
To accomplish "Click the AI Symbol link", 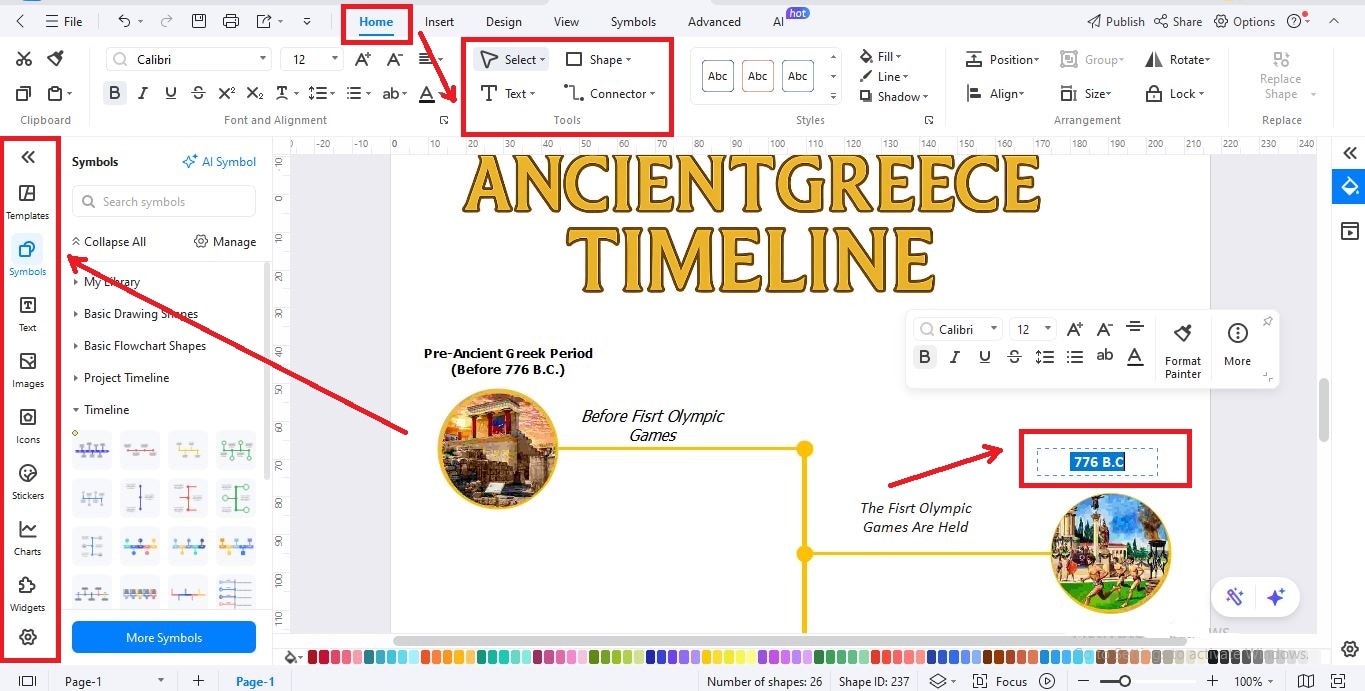I will tap(219, 161).
